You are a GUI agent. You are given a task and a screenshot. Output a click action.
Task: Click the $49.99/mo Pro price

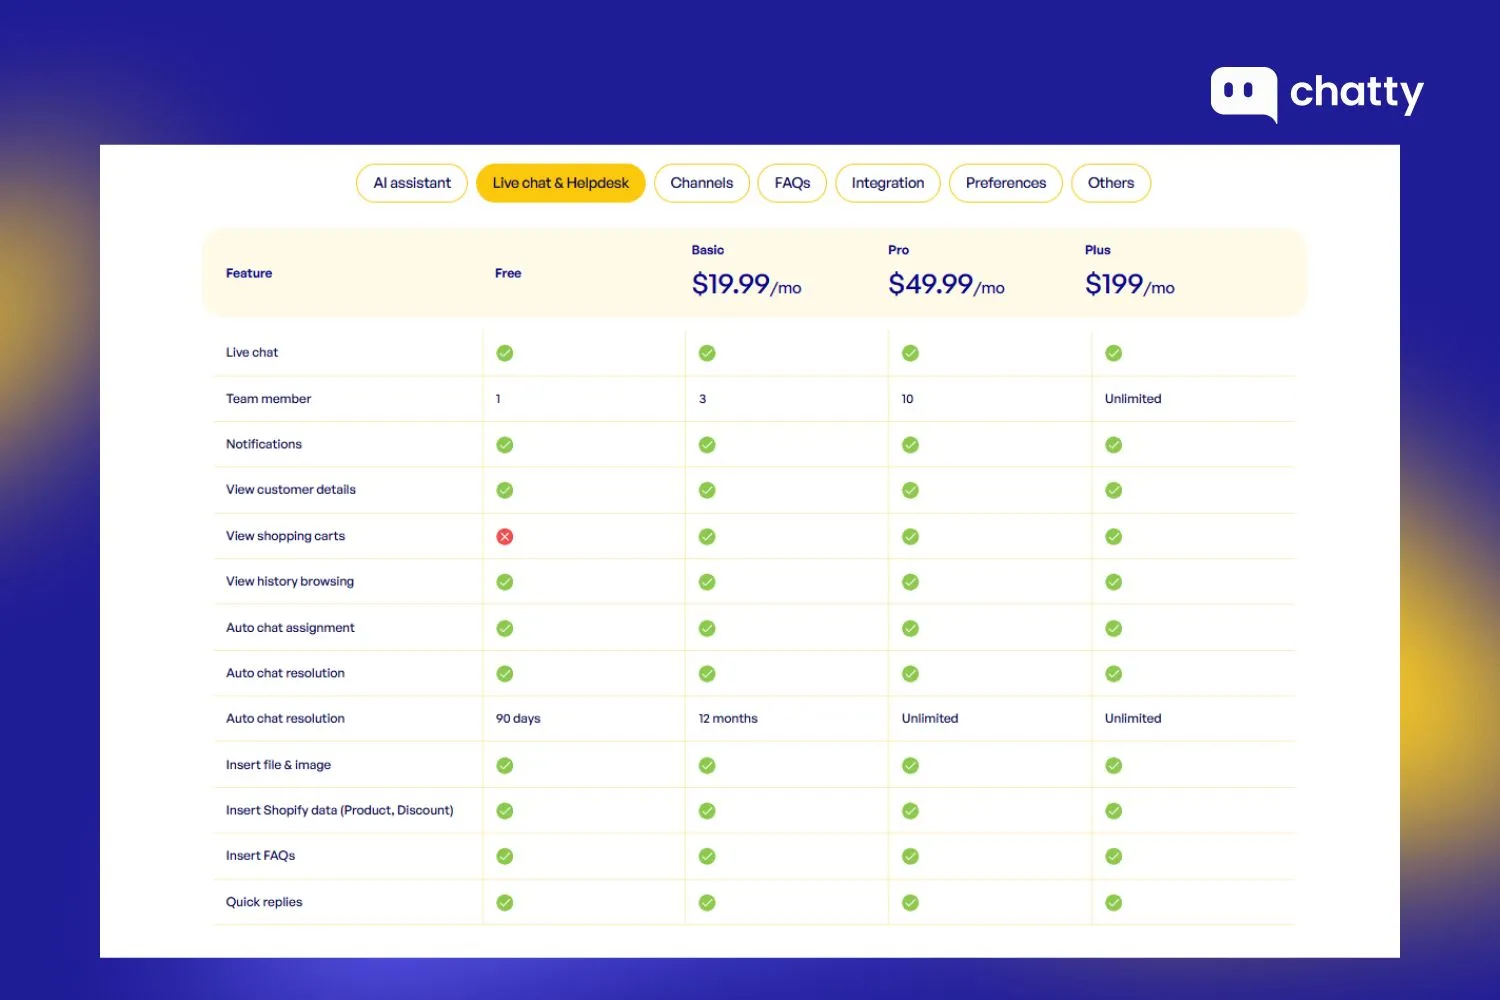[946, 285]
